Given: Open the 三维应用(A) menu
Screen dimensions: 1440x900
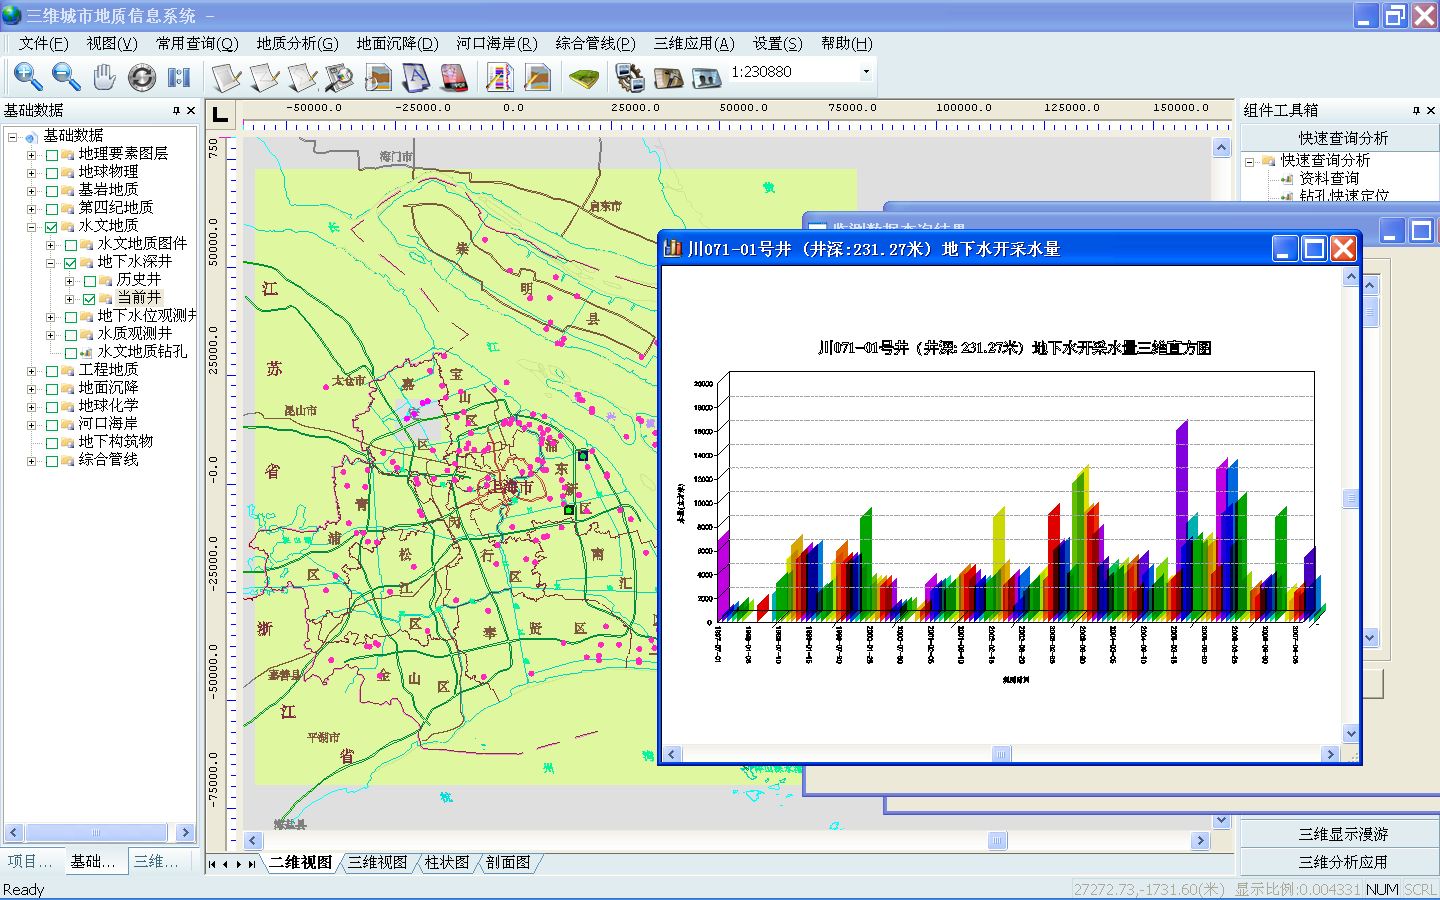Looking at the screenshot, I should pos(694,43).
